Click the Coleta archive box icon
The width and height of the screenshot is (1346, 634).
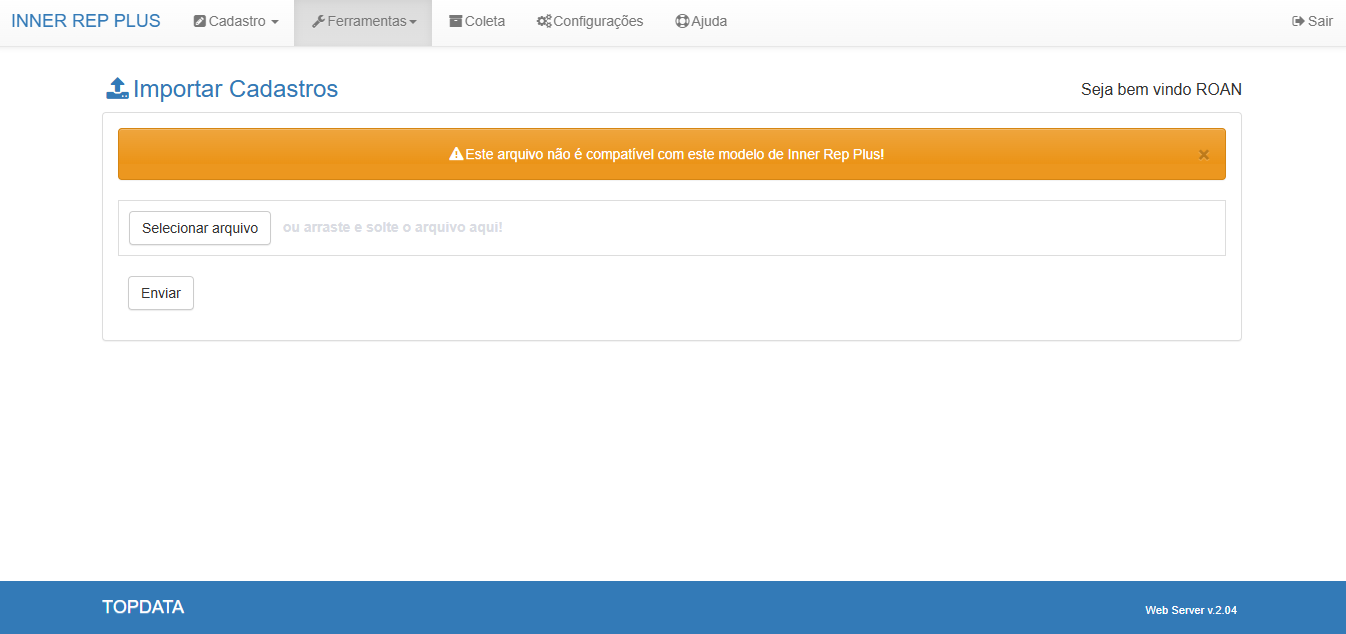pos(456,21)
